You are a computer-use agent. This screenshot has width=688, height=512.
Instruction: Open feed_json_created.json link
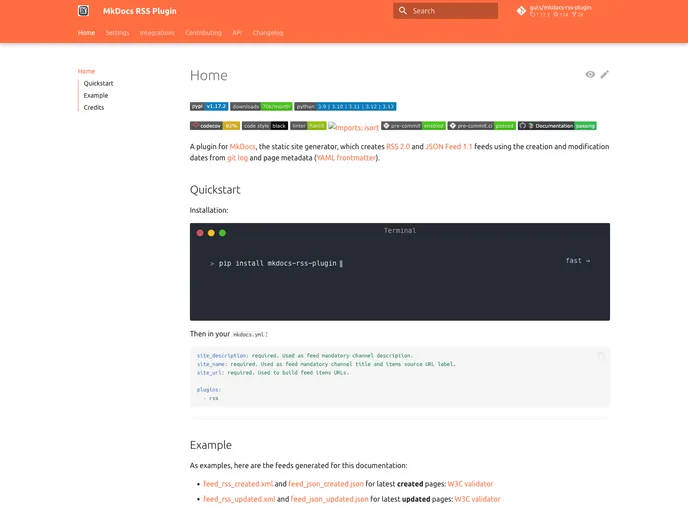coord(326,484)
